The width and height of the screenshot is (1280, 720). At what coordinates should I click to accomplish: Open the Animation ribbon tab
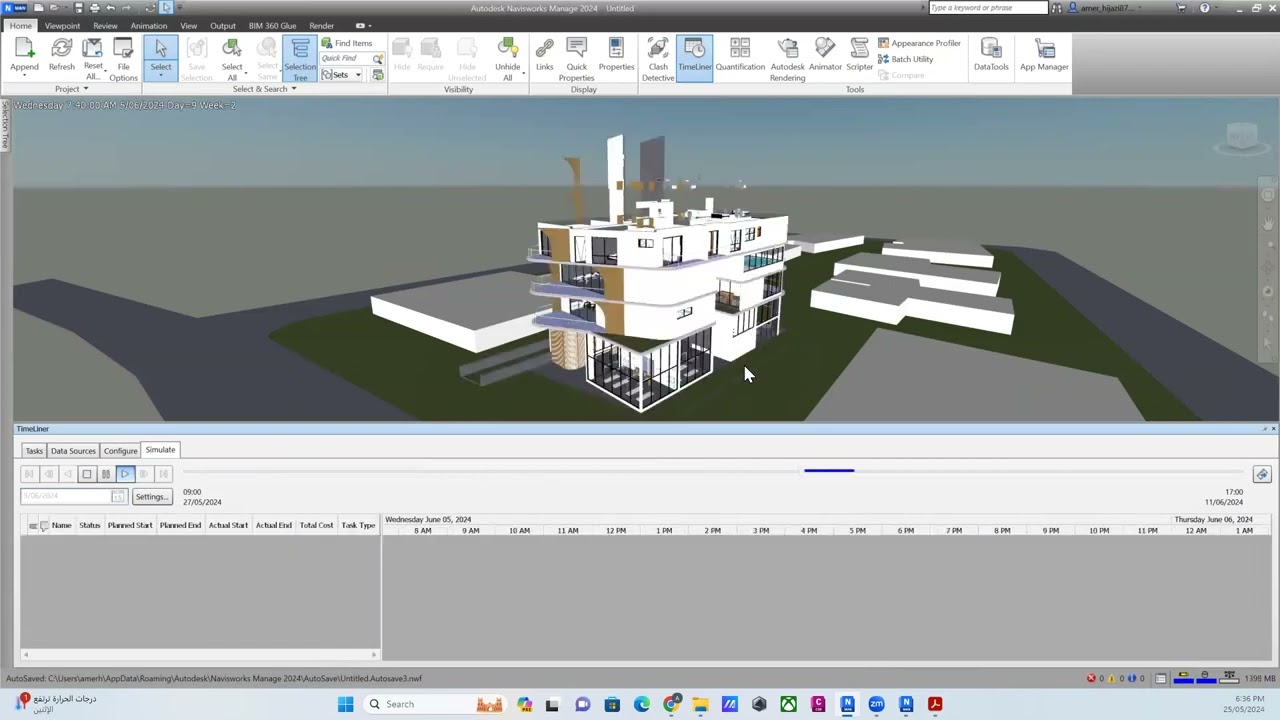pos(148,26)
